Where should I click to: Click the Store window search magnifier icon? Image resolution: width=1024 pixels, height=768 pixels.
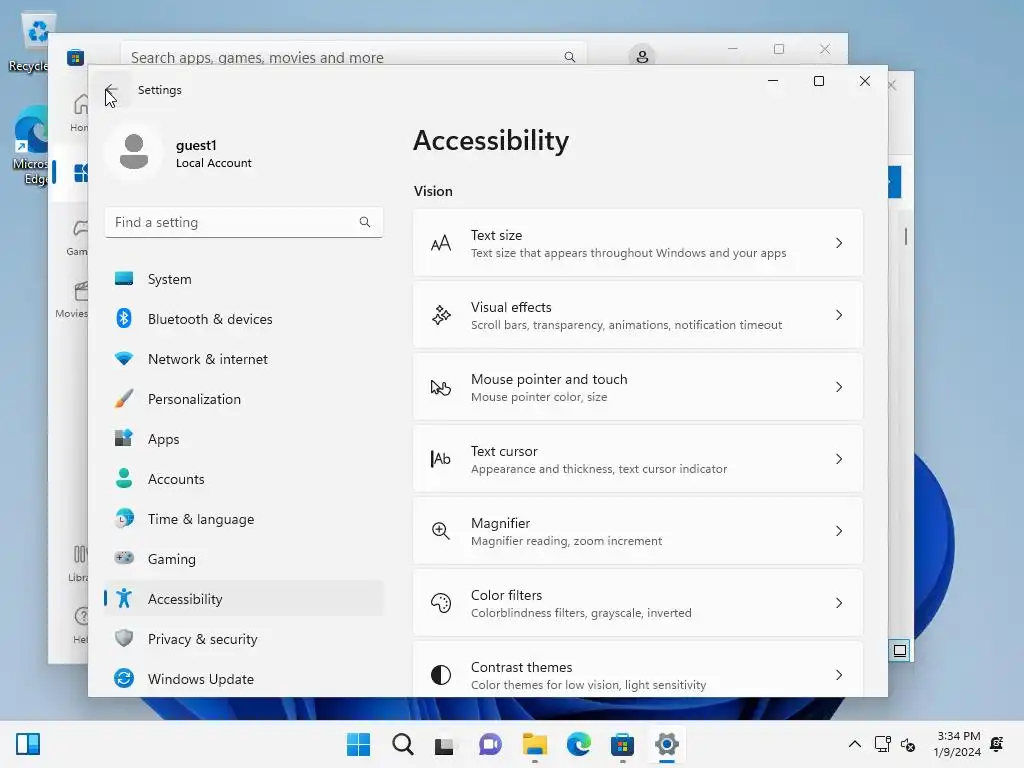[x=569, y=57]
